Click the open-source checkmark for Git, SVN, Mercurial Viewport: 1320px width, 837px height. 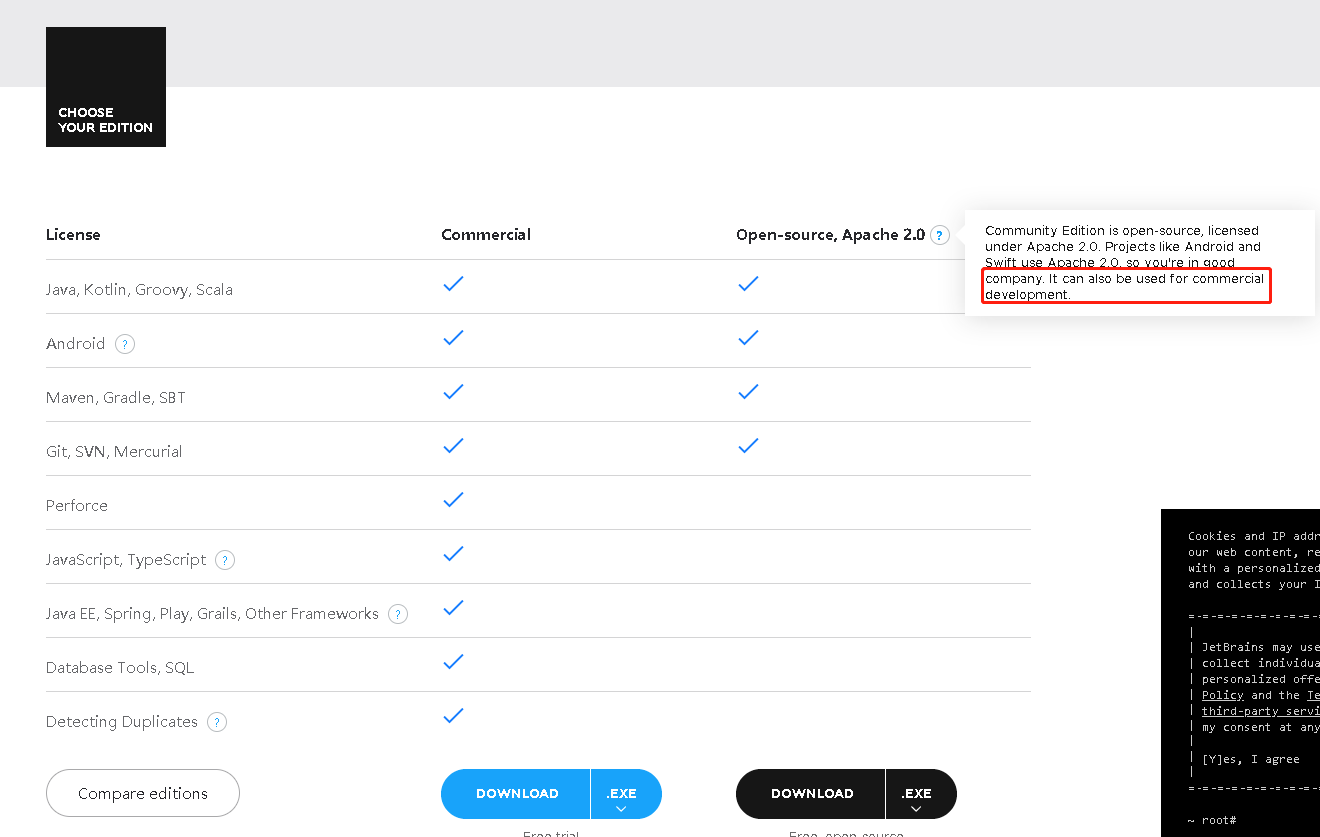(748, 445)
